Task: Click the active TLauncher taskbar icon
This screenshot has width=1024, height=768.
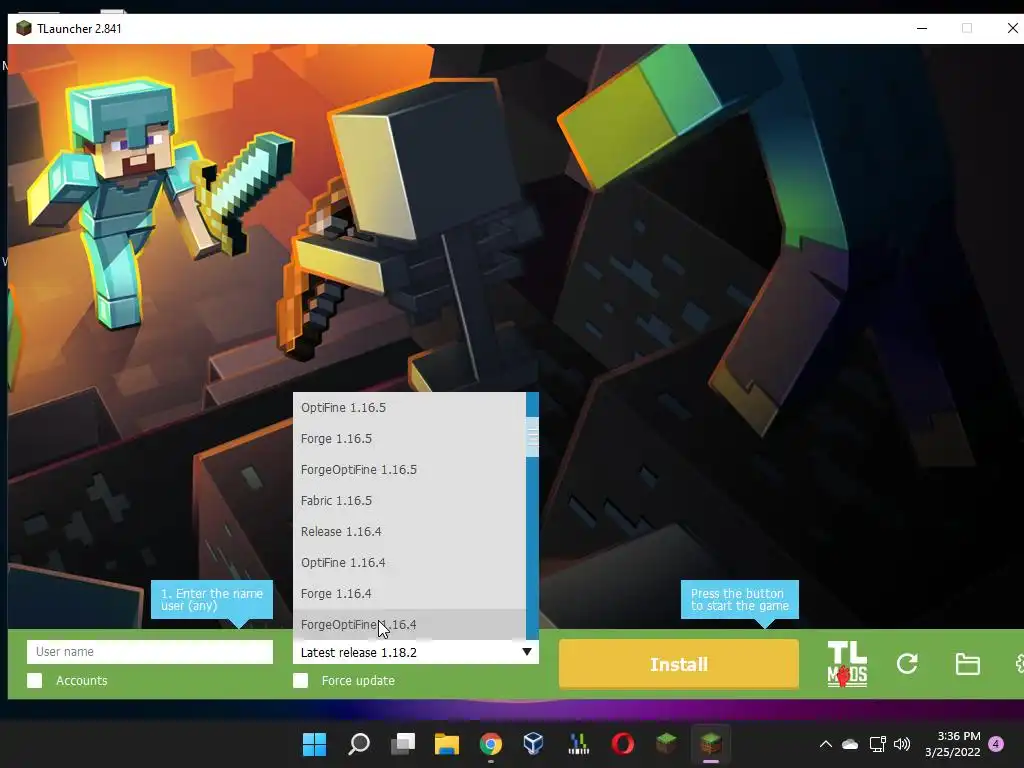Action: click(711, 743)
